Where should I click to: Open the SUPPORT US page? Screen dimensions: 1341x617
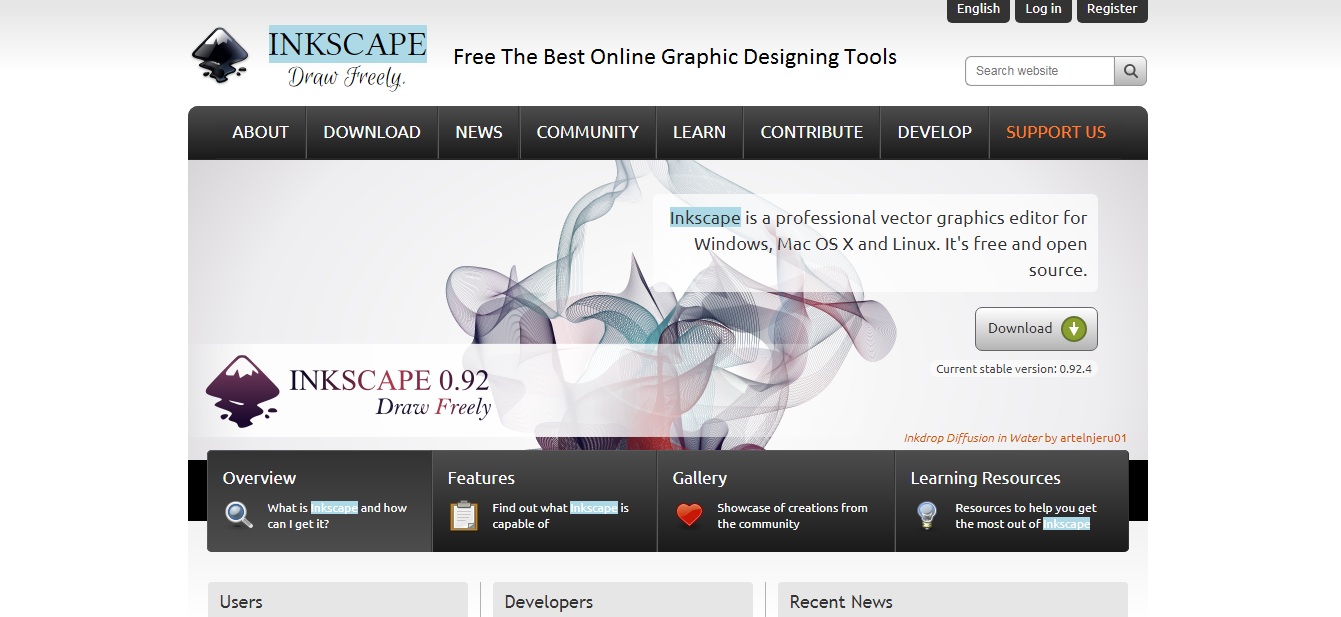1055,131
